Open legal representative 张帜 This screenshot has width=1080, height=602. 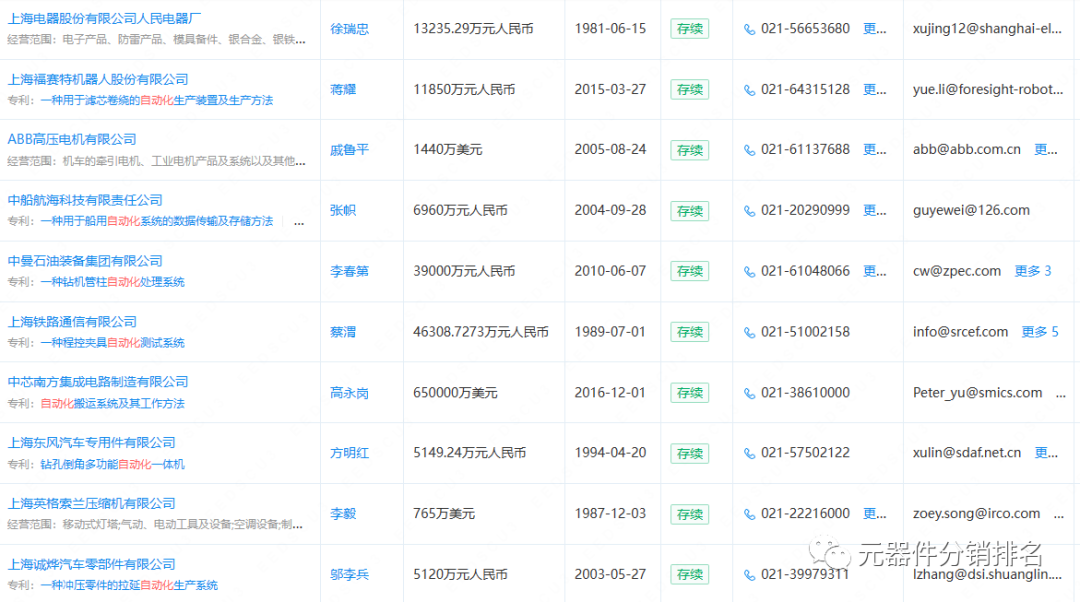(x=343, y=210)
